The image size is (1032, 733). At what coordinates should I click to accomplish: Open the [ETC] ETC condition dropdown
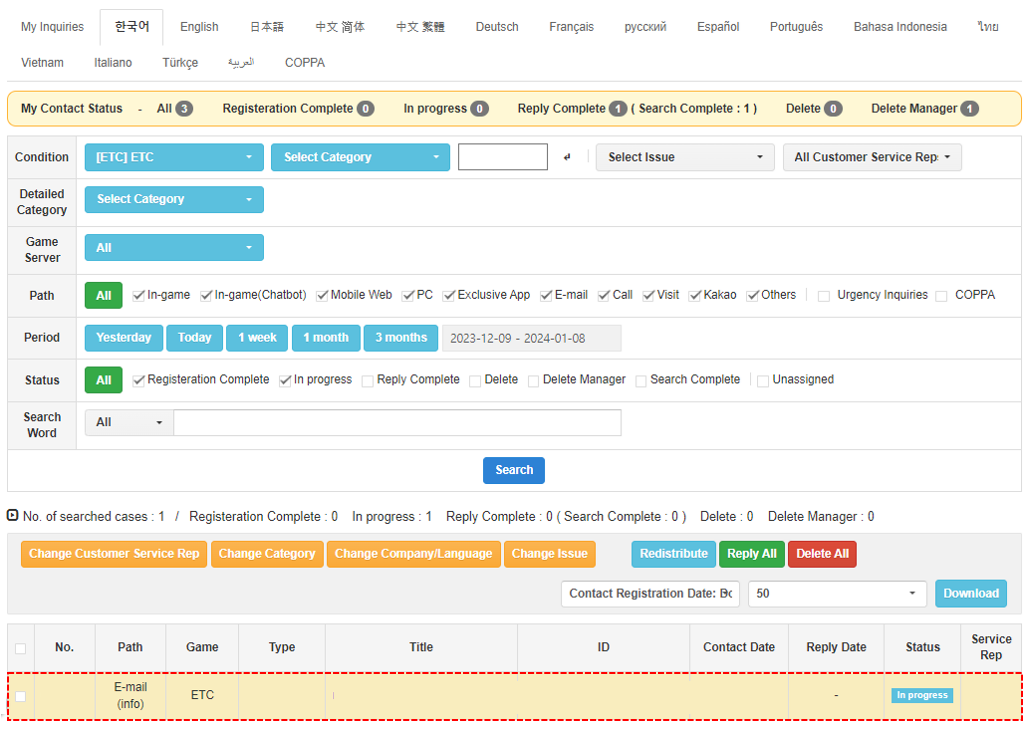174,157
